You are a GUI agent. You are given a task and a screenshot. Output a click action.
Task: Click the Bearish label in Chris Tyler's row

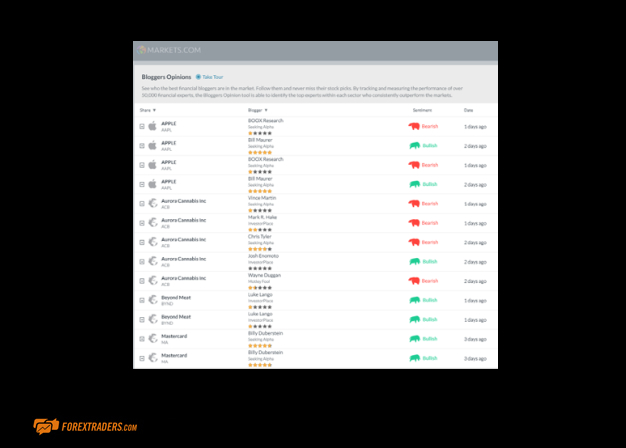click(430, 242)
